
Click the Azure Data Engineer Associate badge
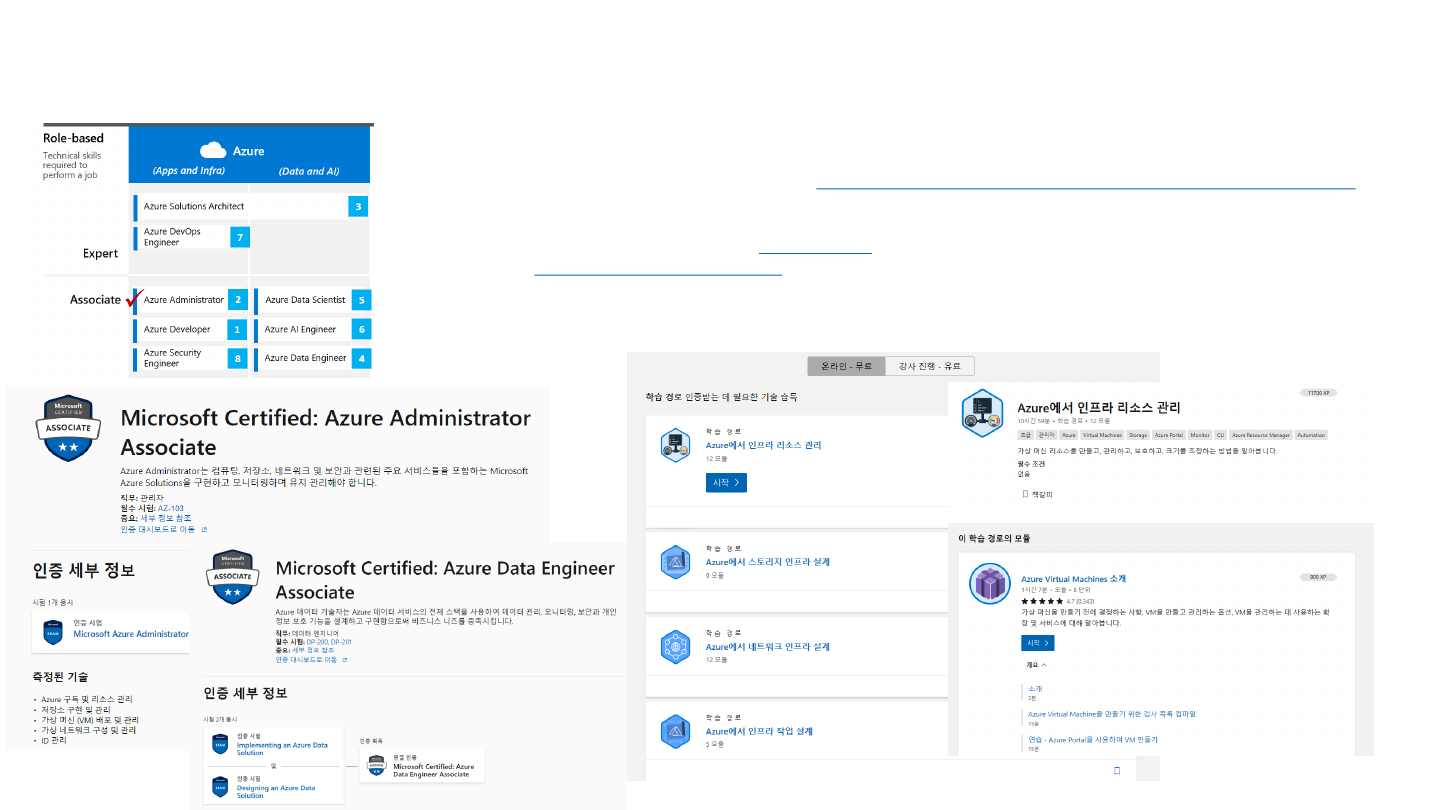point(232,575)
